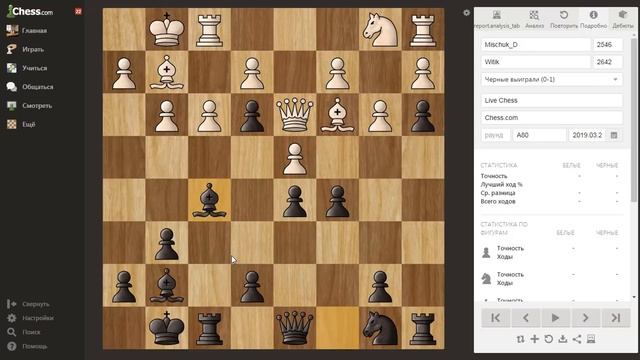Jump to the last move
This screenshot has height=360, width=640.
[616, 318]
